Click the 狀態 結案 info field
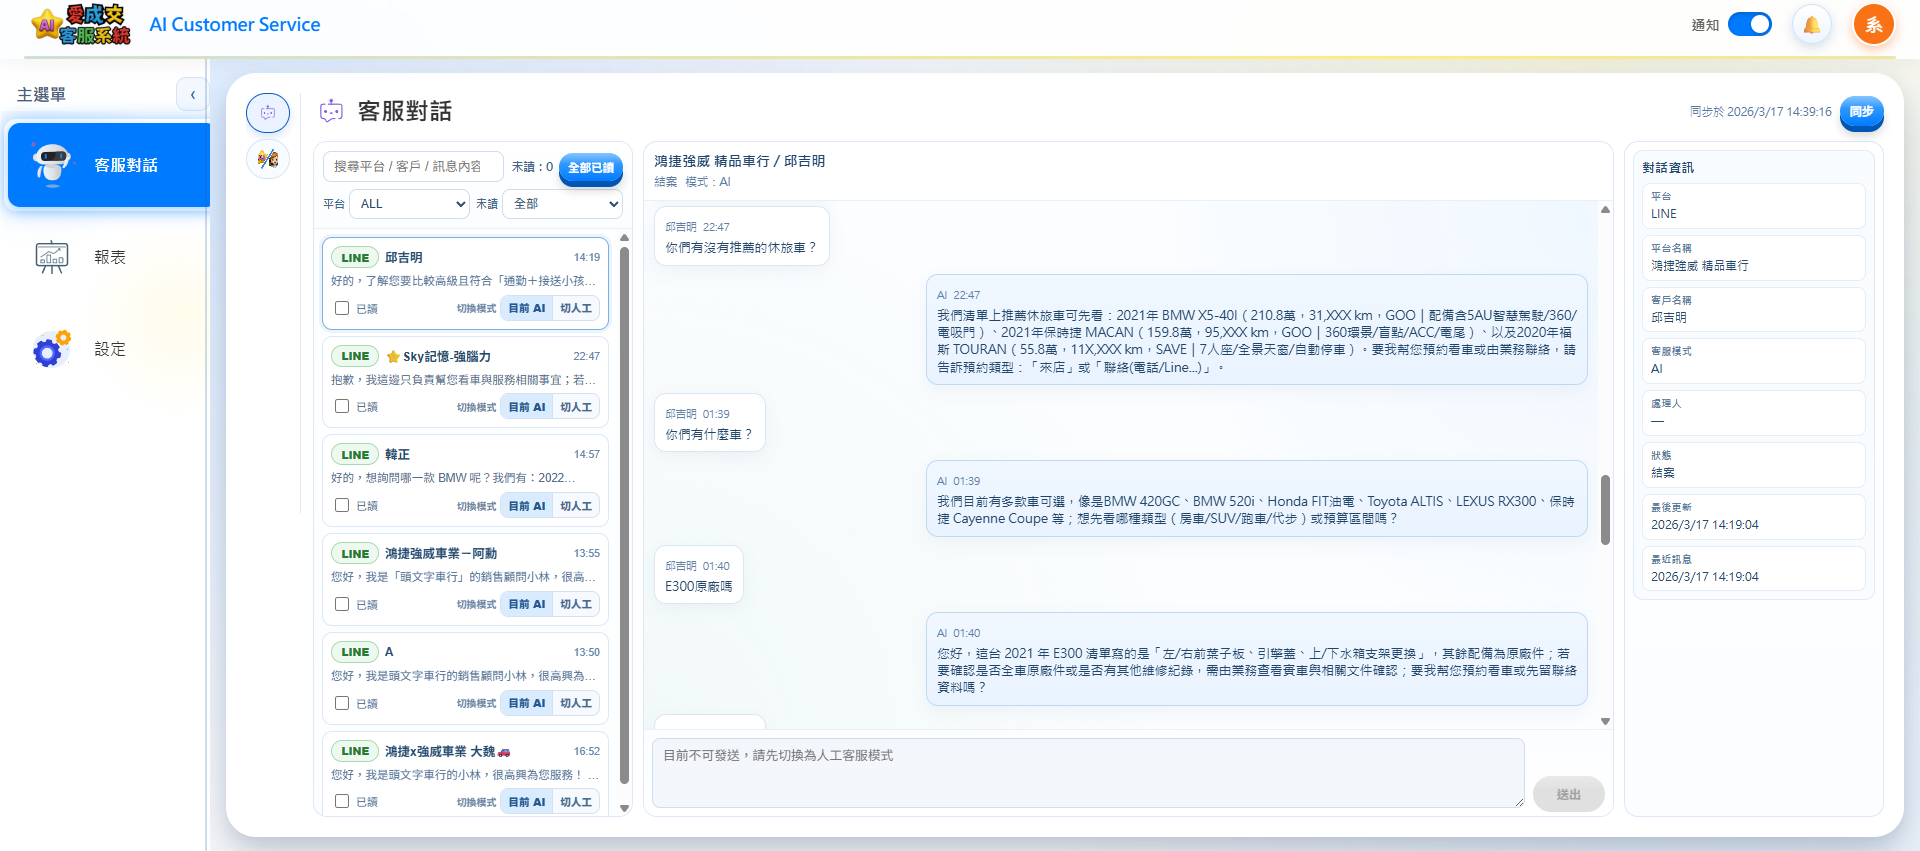 1753,465
